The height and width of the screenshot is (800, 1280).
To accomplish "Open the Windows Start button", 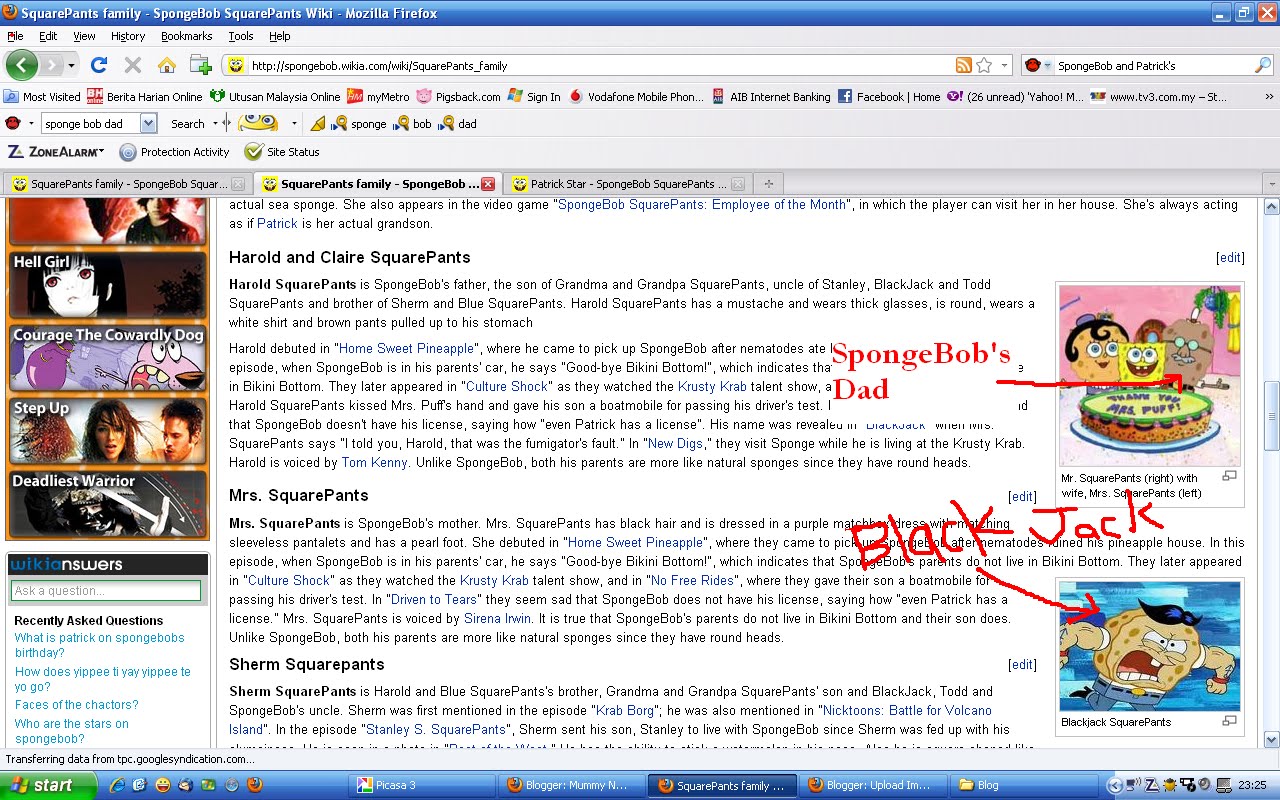I will [48, 785].
